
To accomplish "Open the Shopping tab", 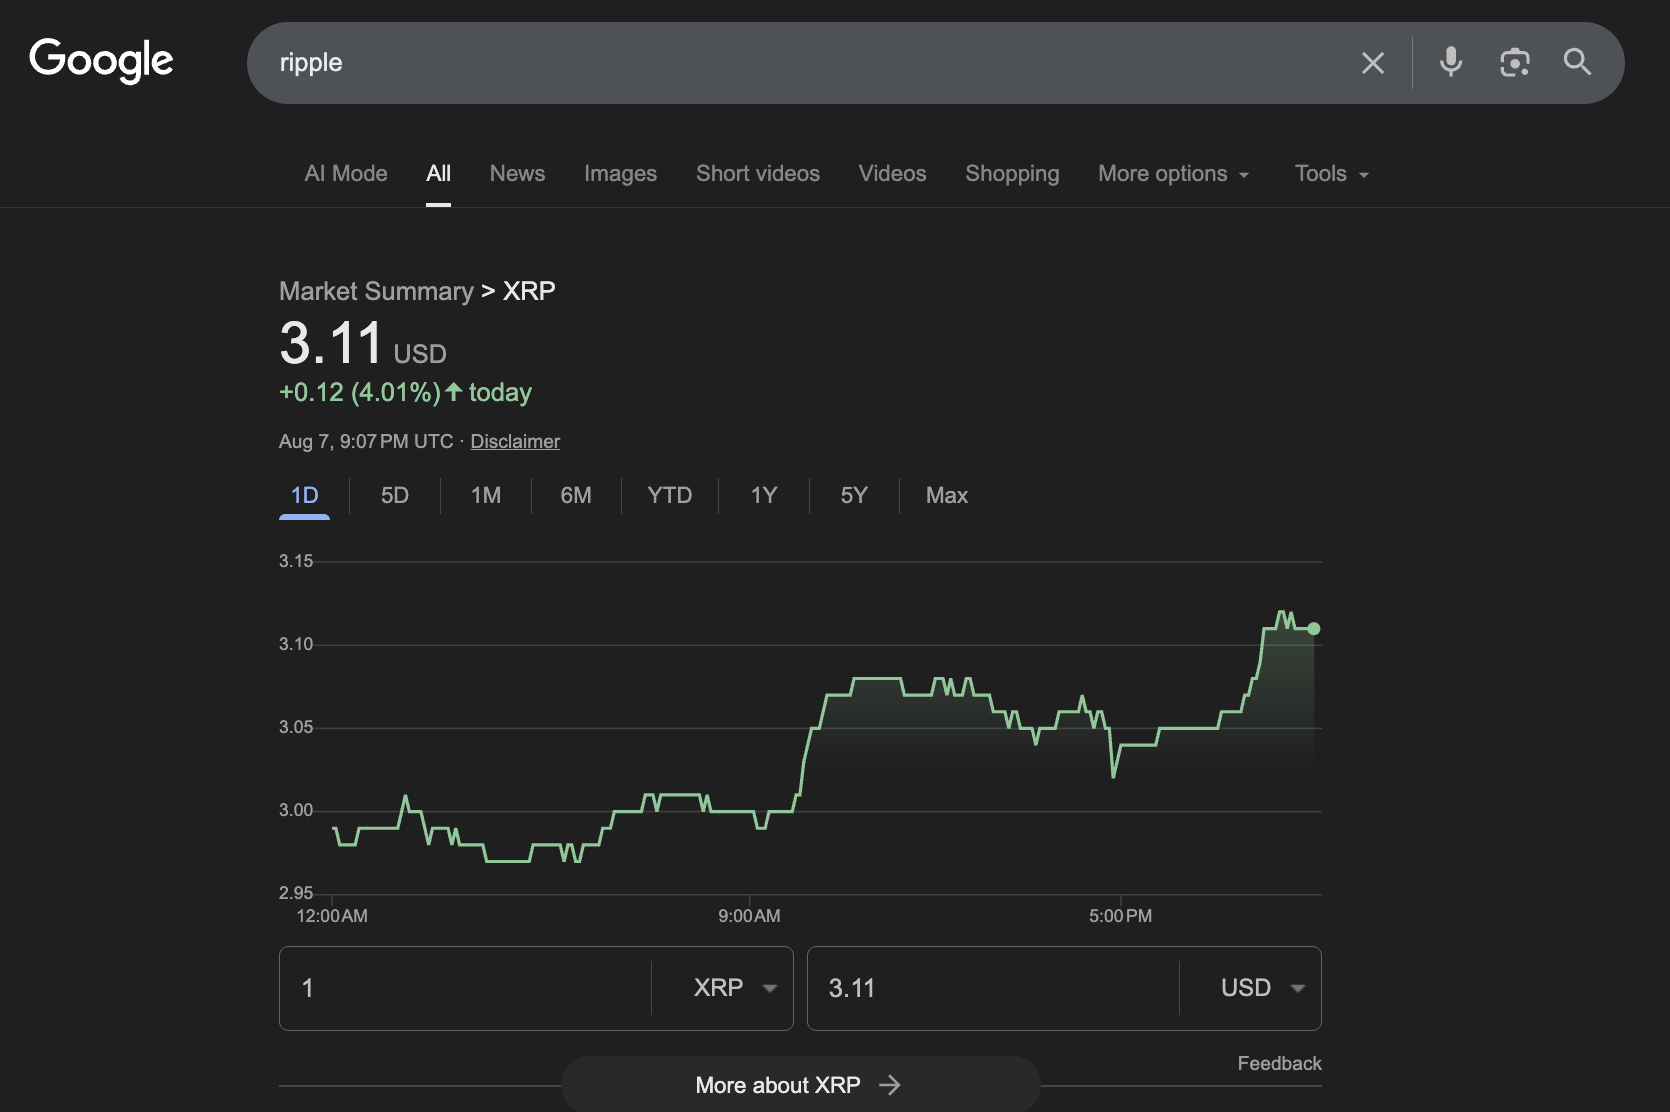I will click(x=1012, y=174).
